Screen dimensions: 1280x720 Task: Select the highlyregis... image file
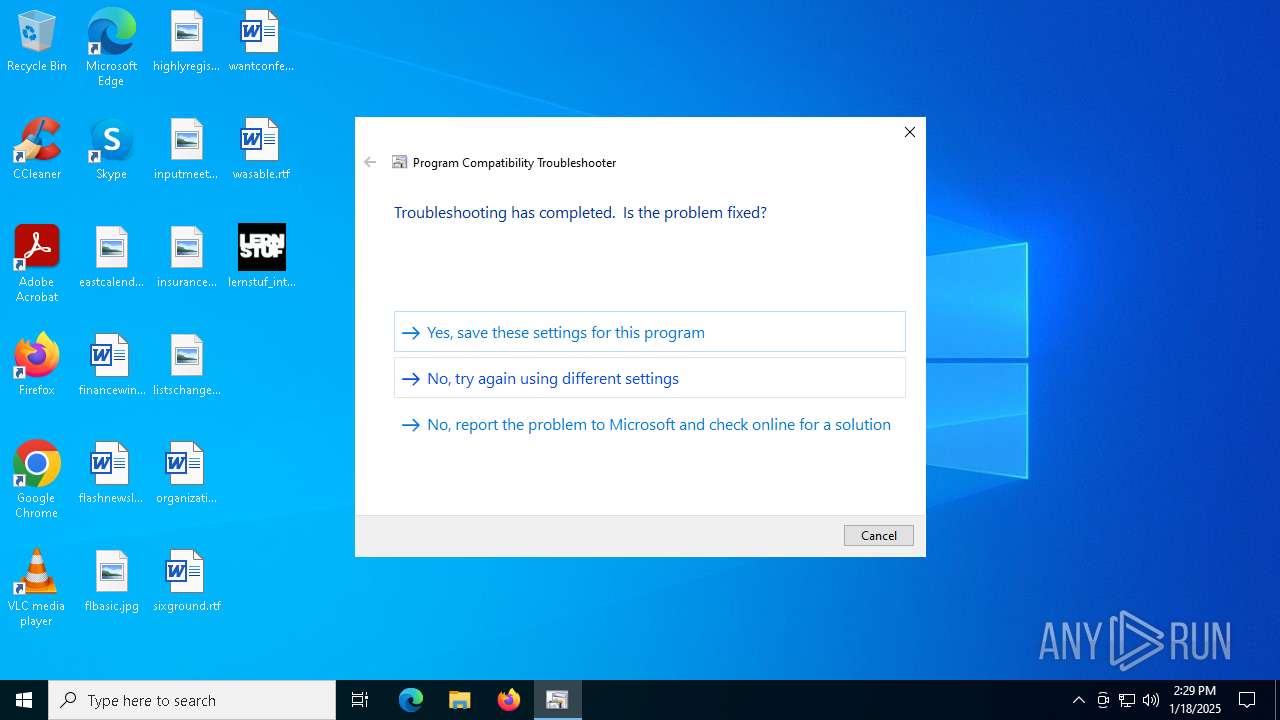[x=186, y=42]
